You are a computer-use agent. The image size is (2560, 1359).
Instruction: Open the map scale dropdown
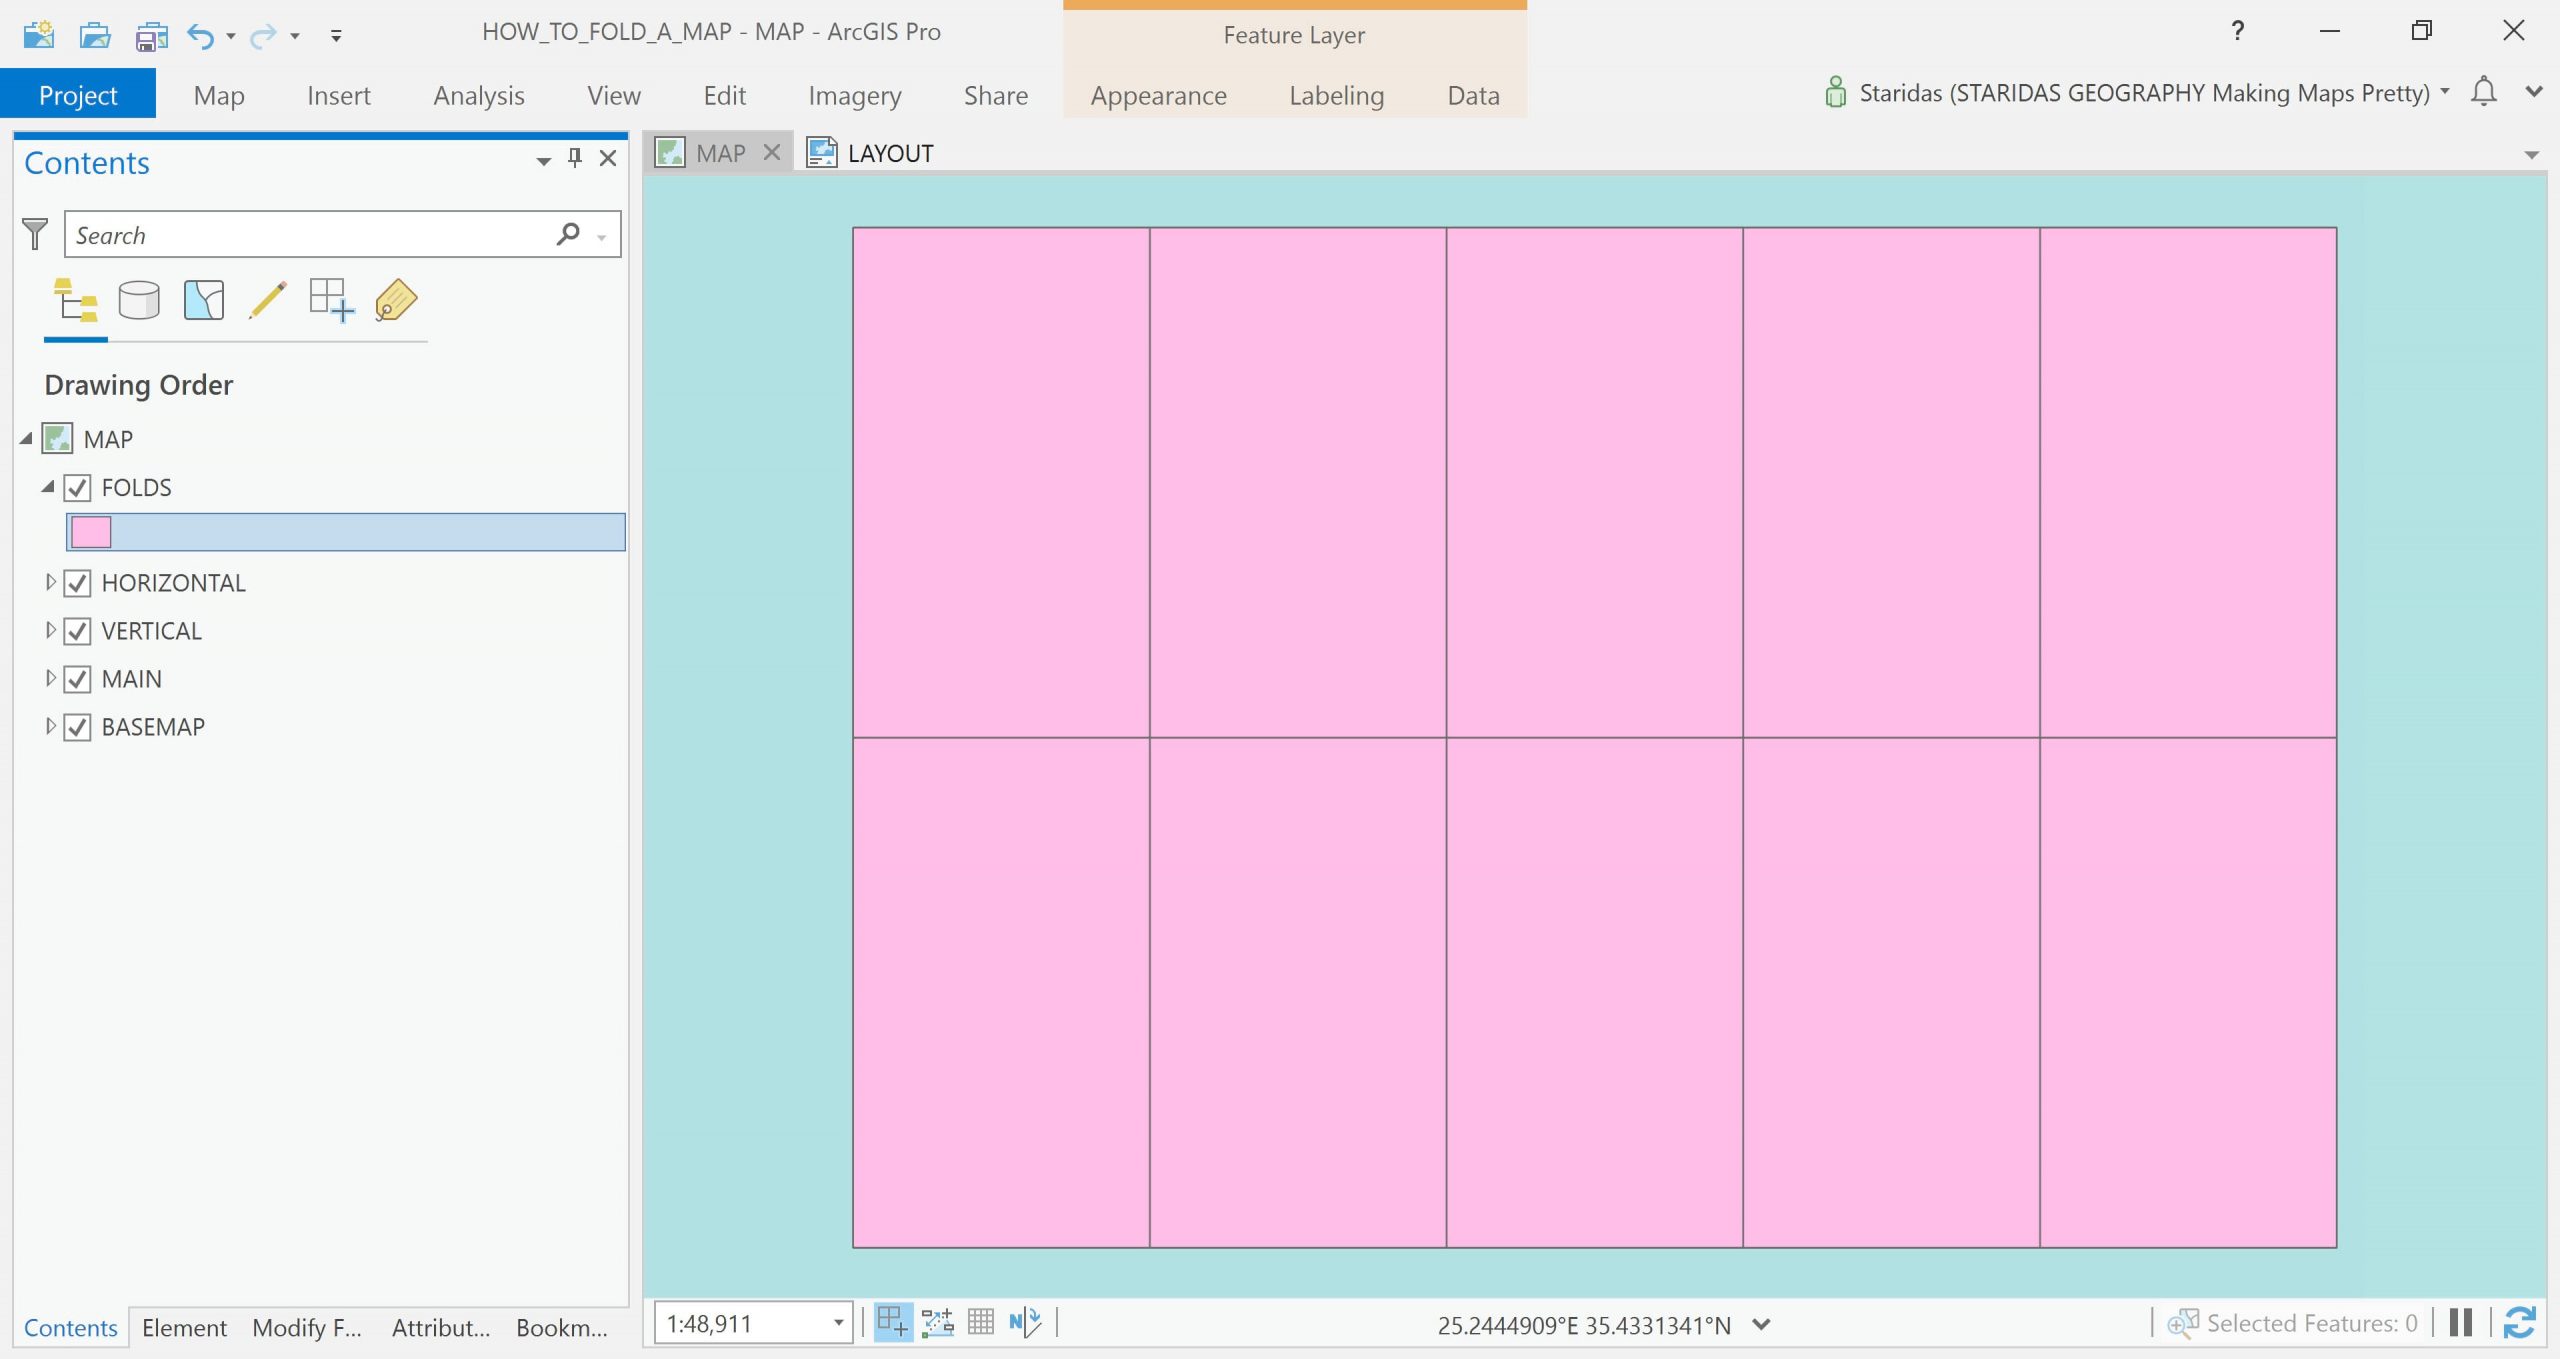point(838,1323)
